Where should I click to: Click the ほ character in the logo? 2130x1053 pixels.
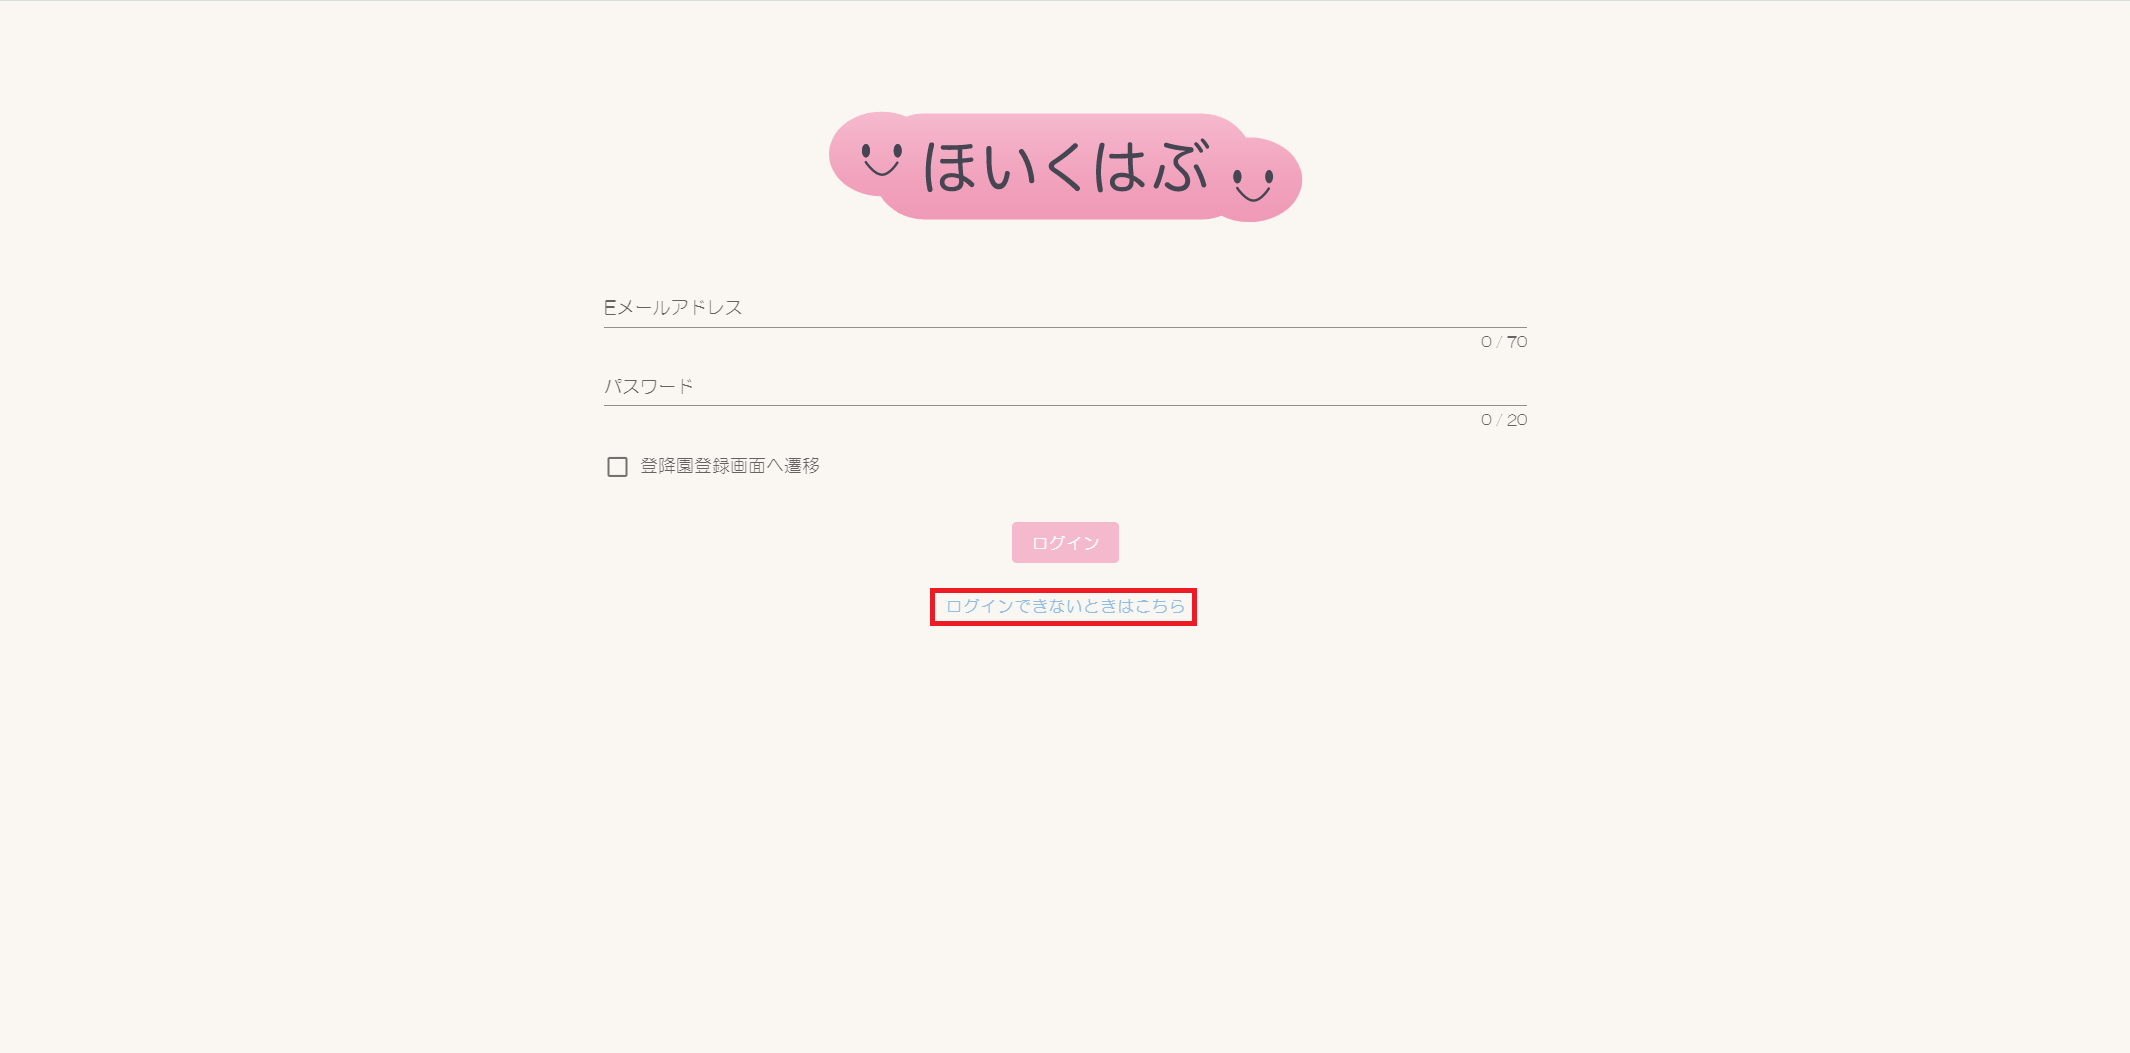coord(950,166)
